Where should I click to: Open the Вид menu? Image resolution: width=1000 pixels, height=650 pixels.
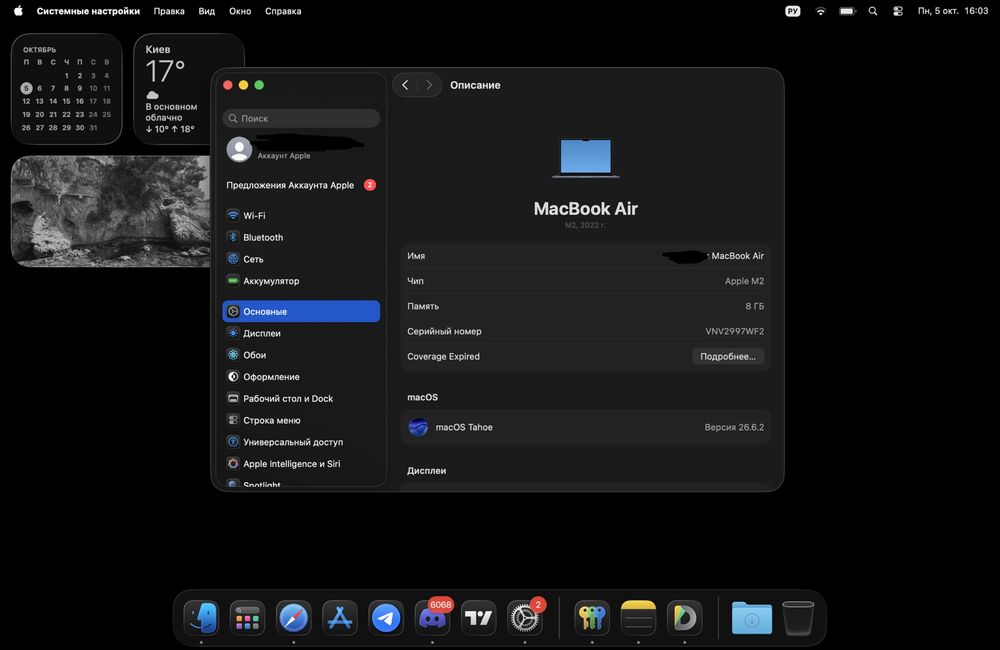207,11
